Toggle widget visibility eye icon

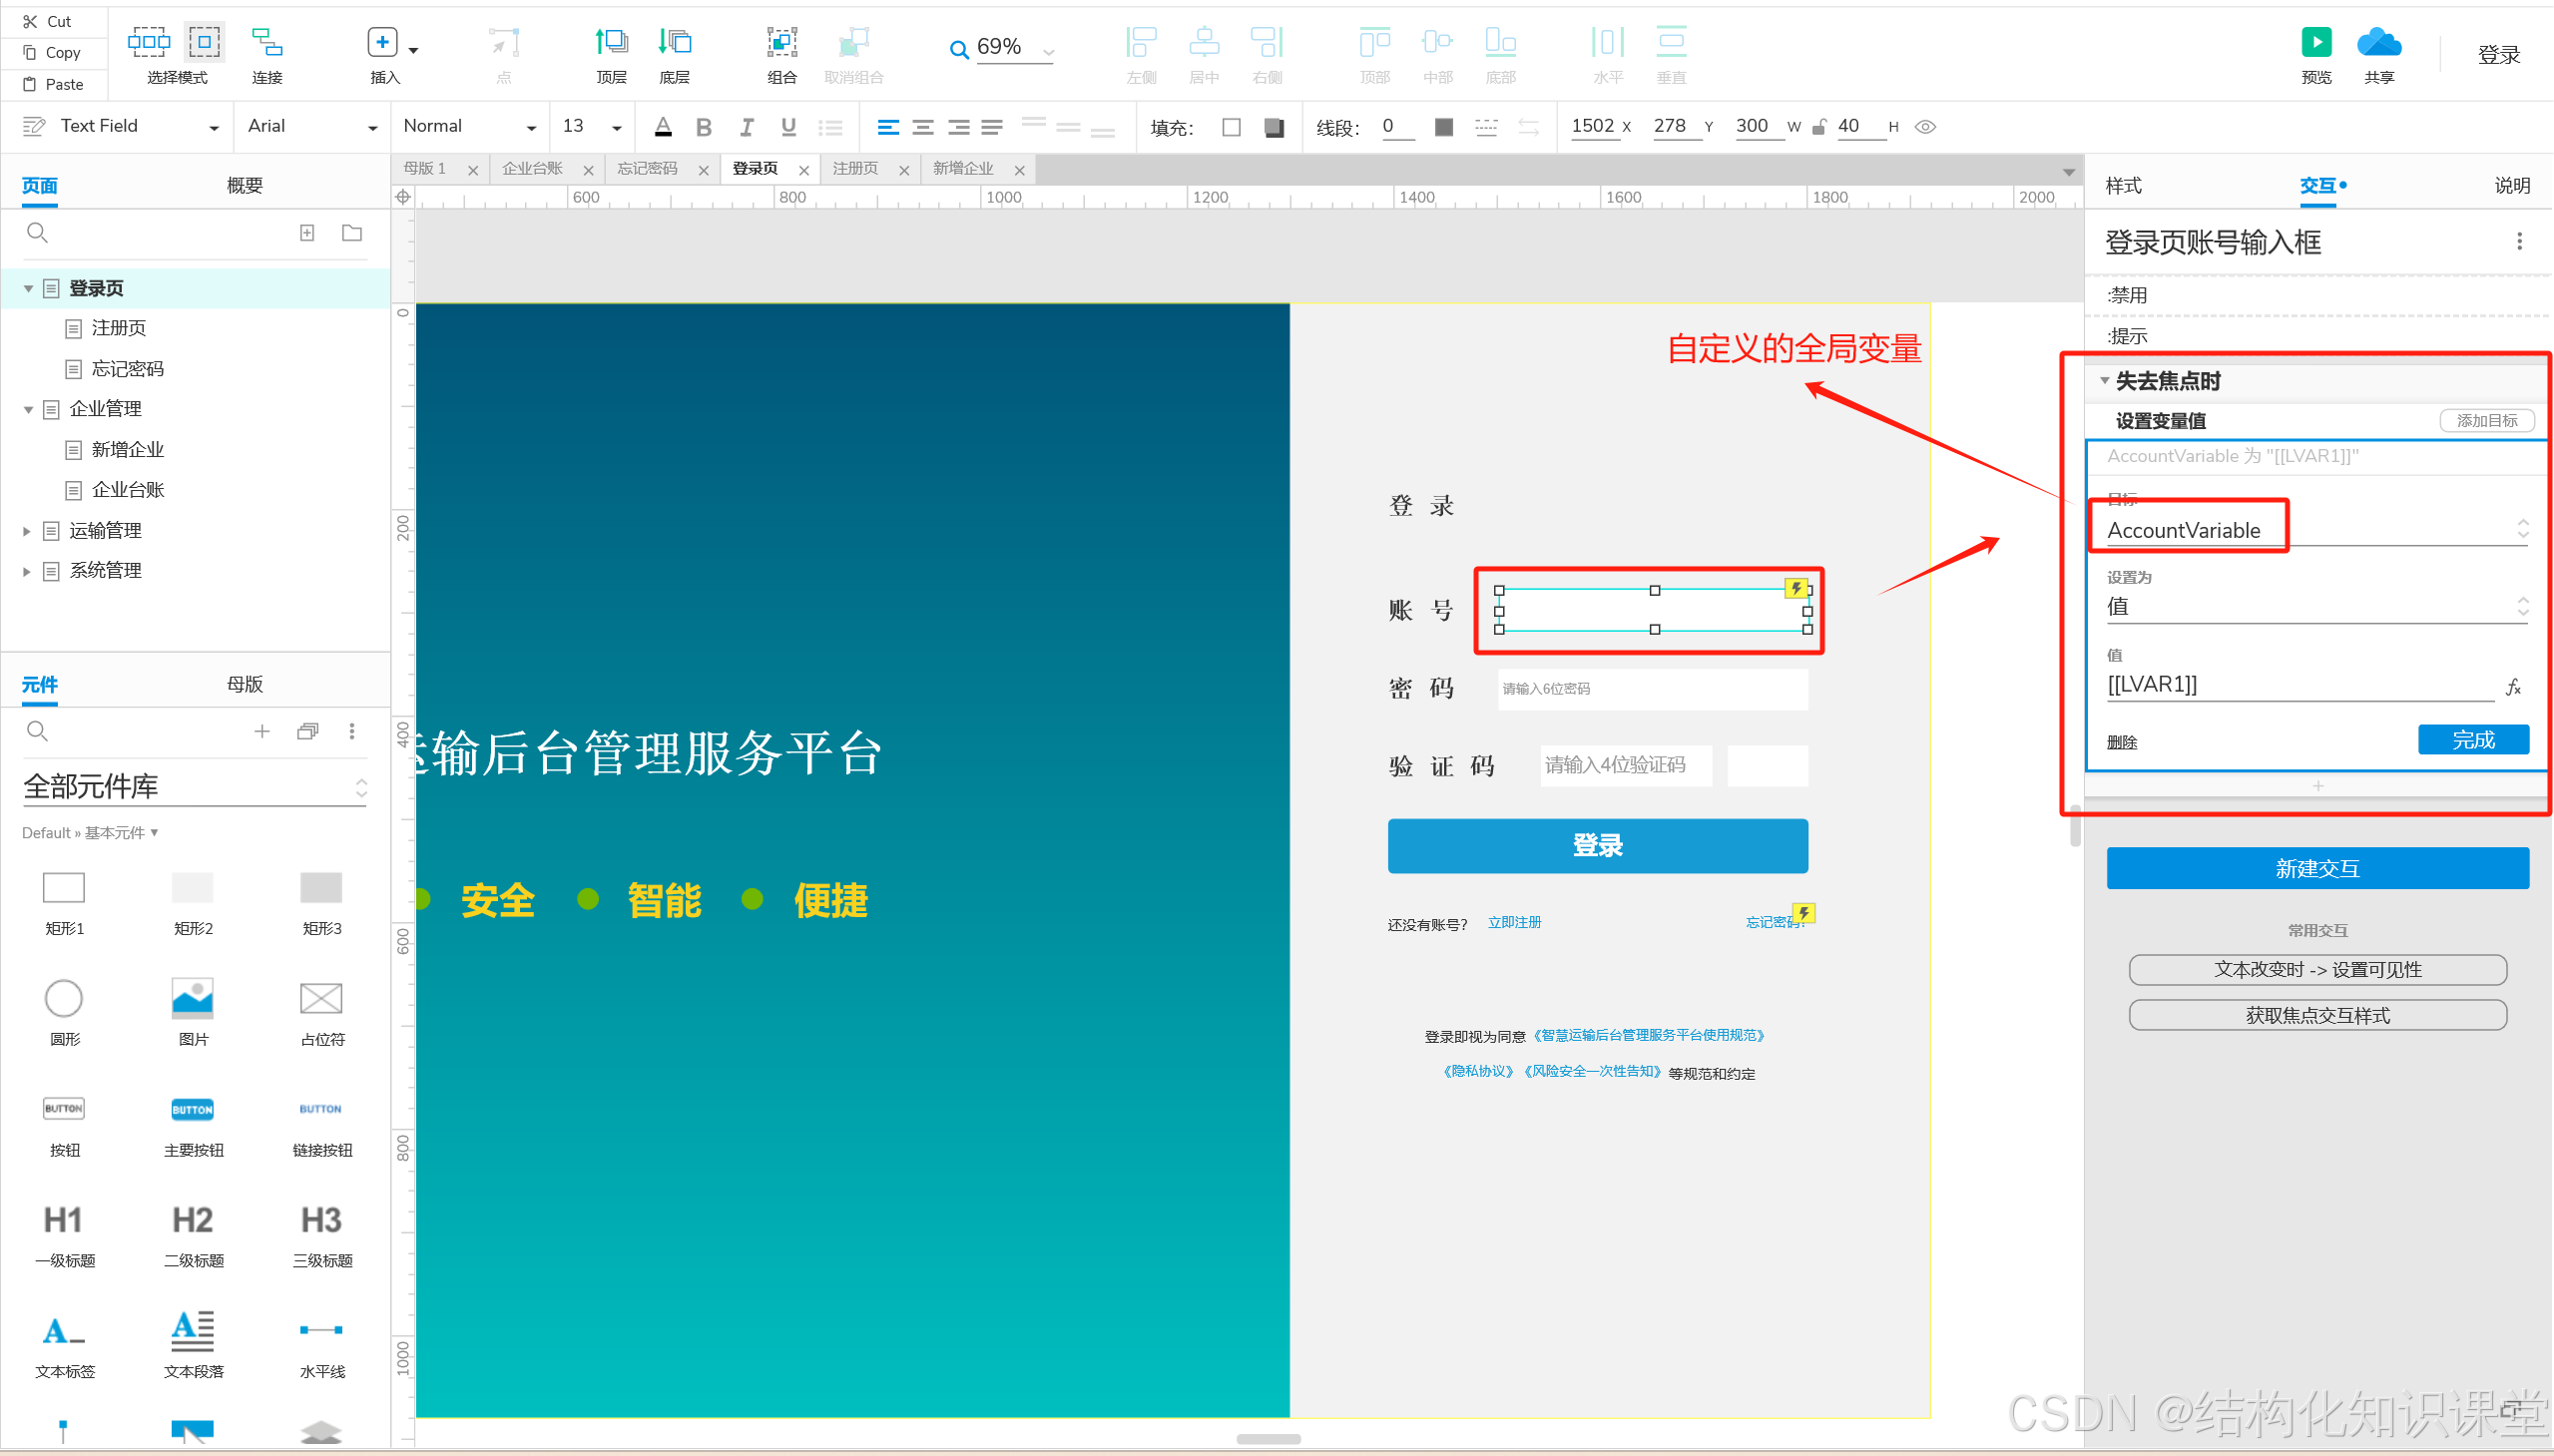[x=1925, y=127]
